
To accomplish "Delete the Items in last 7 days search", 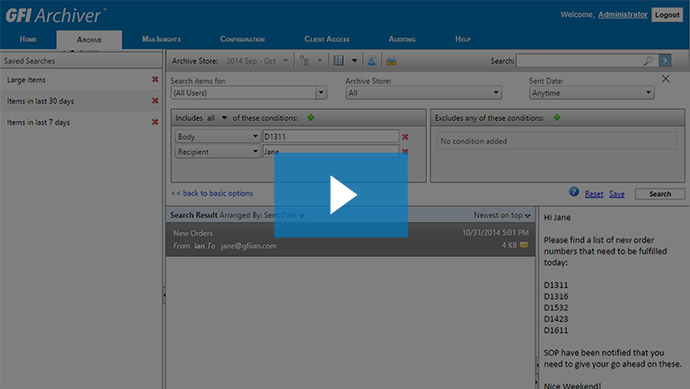I will [x=155, y=122].
